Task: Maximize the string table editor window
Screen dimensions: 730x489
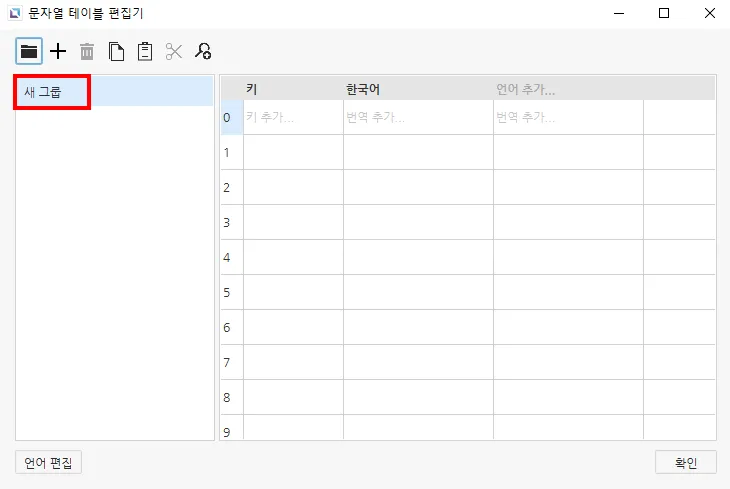Action: [664, 14]
